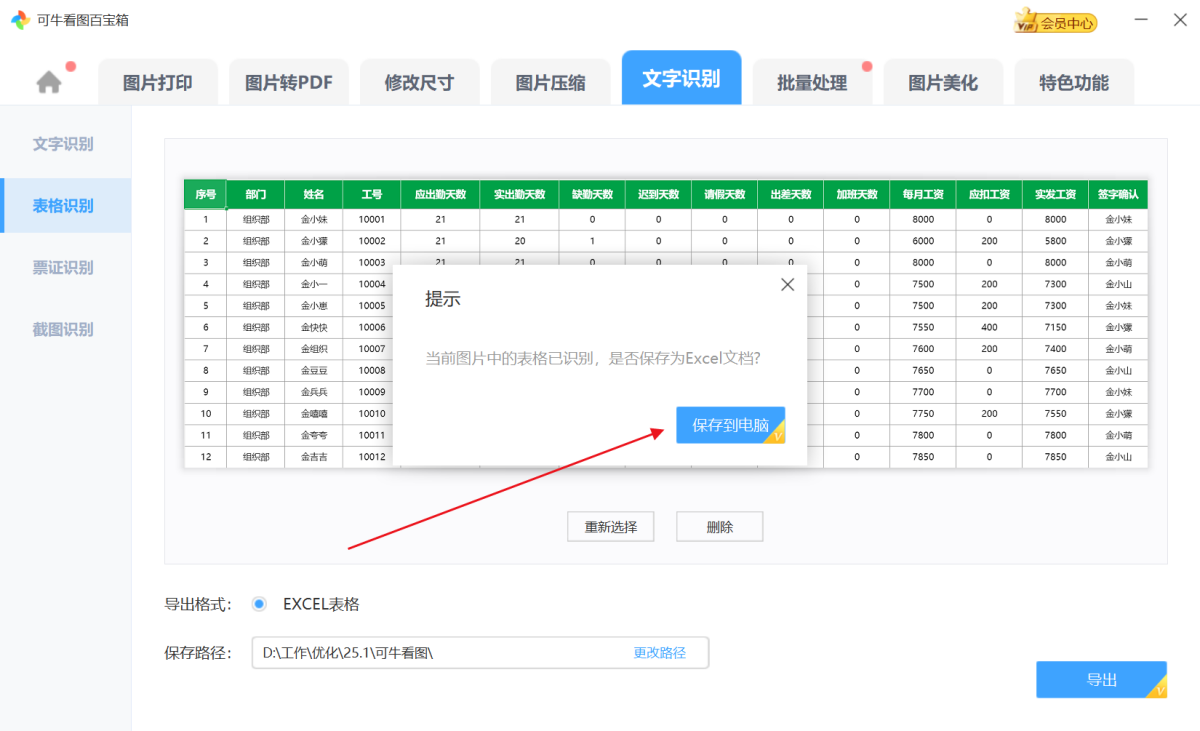Go to the home icon tab
This screenshot has height=731, width=1200.
coord(49,82)
